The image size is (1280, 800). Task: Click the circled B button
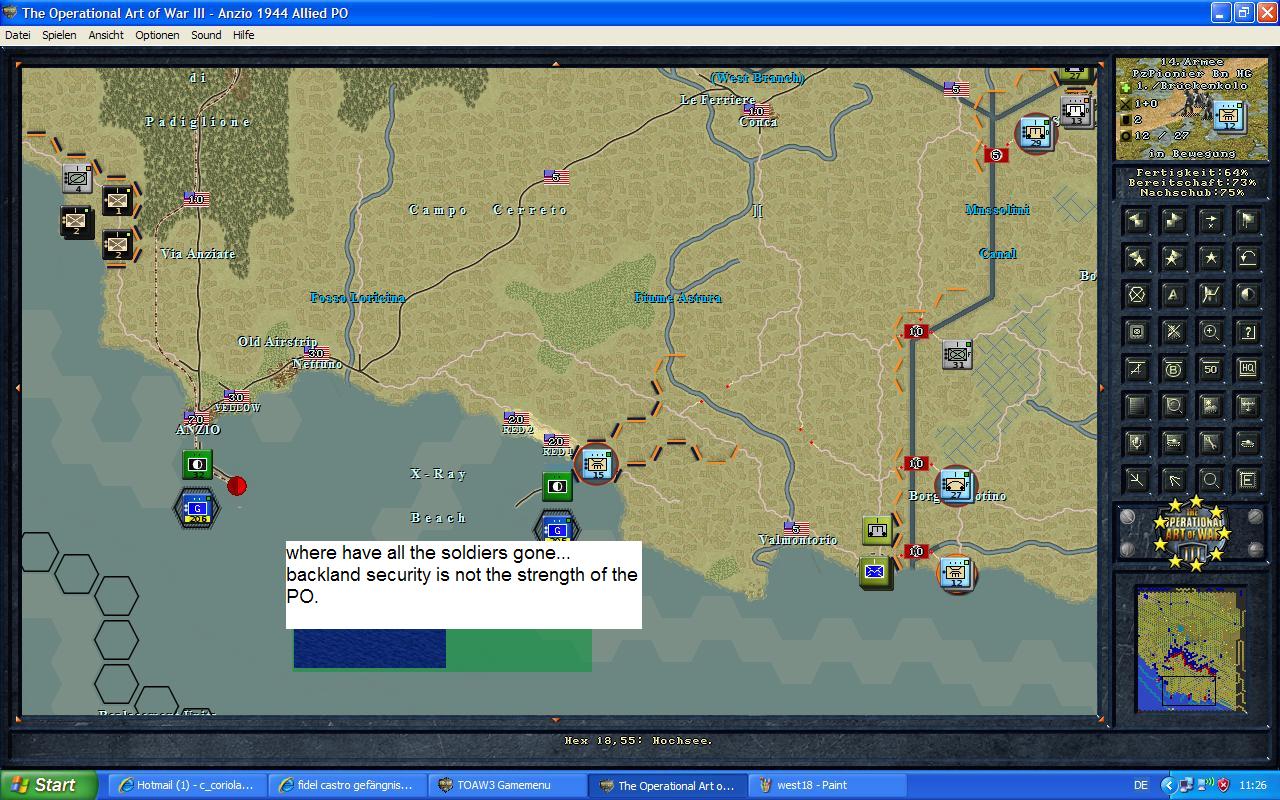1173,369
